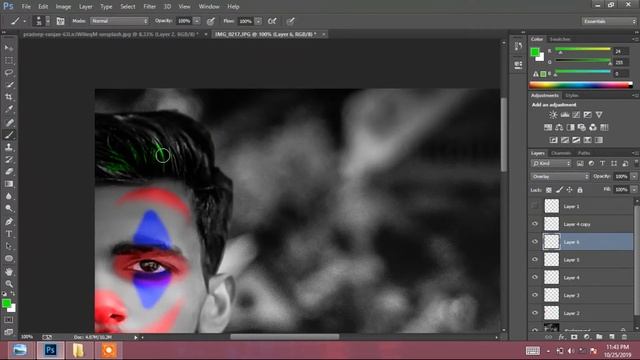Viewport: 640px width, 360px height.
Task: Open the Overlay blend mode dropdown
Action: pyautogui.click(x=560, y=177)
